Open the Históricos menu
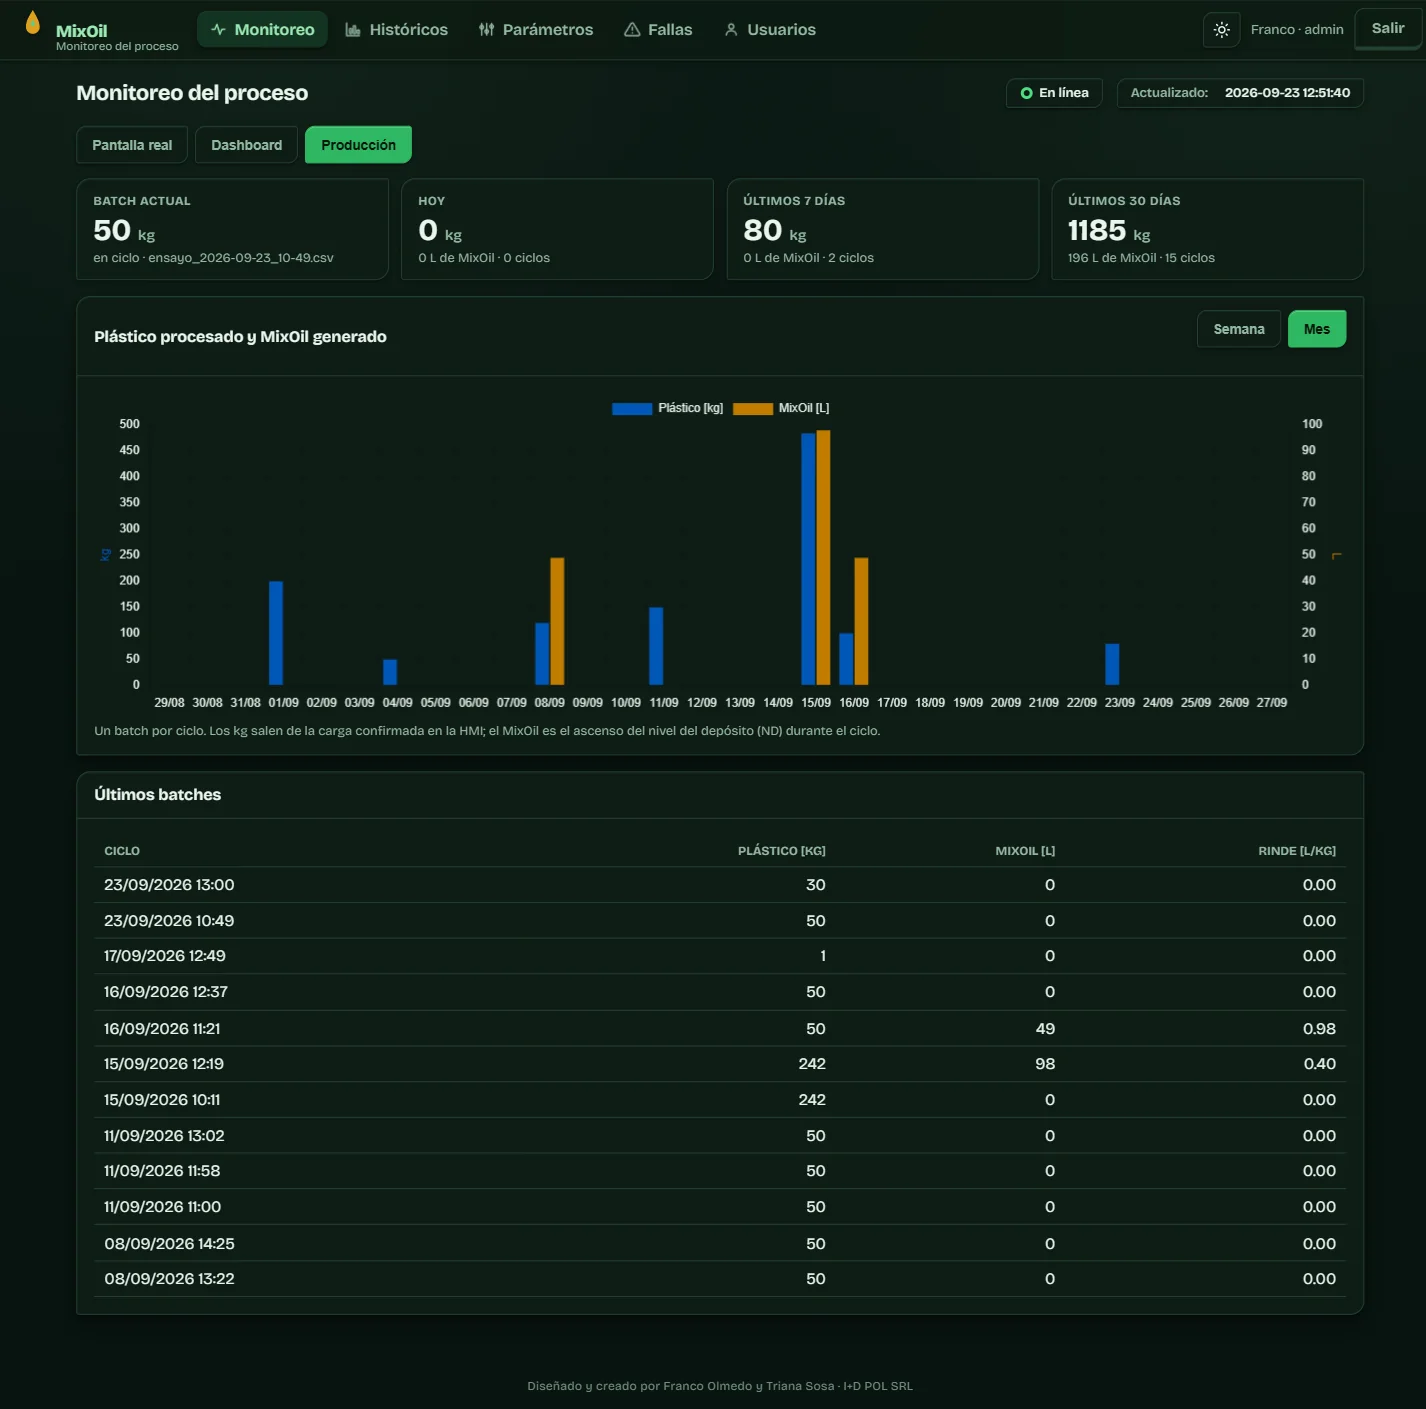The width and height of the screenshot is (1426, 1409). [x=397, y=30]
